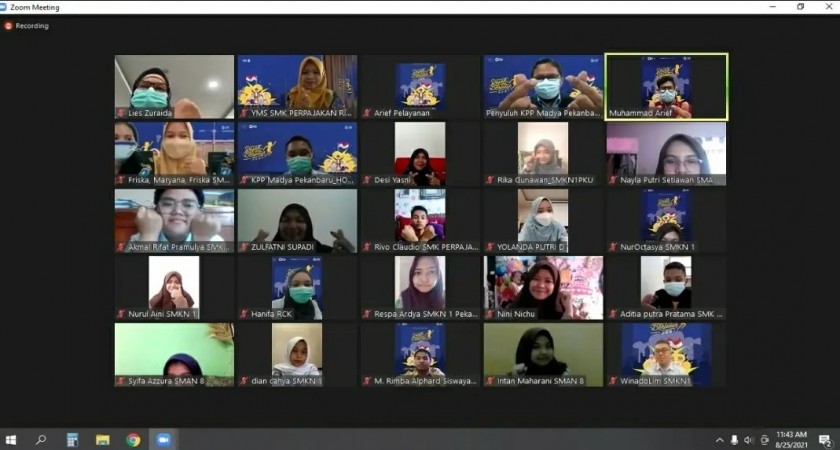840x450 pixels.
Task: Click muted mic icon beside Desi Yasni
Action: click(367, 180)
